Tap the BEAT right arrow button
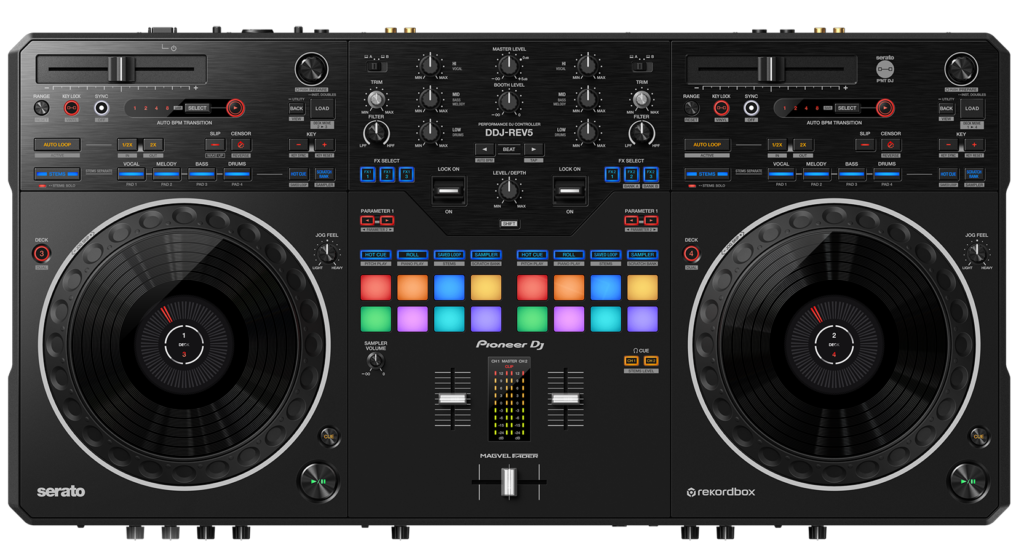This screenshot has width=1024, height=556. 534,150
